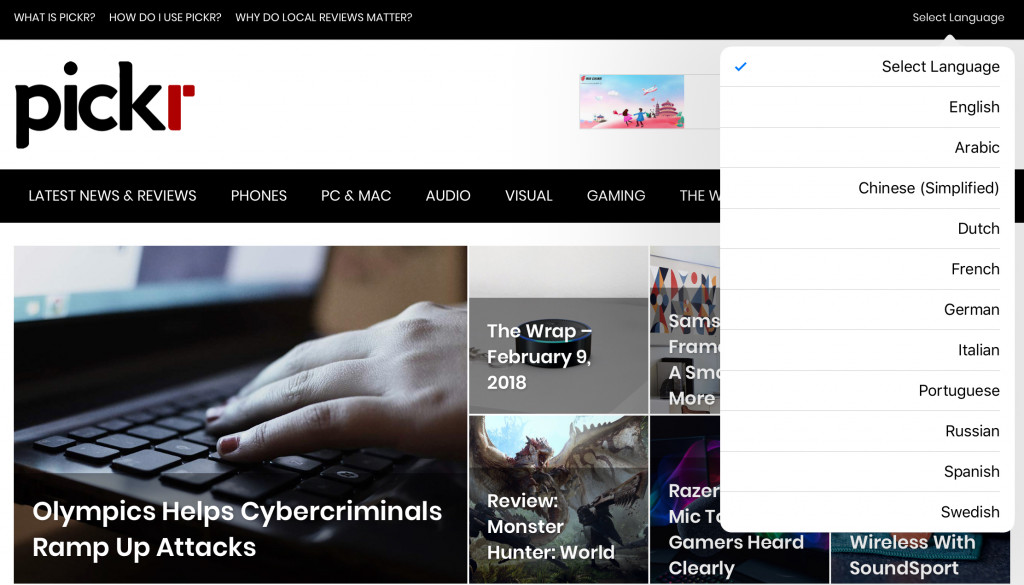Open The Wrap – February 9, 2018 article

(x=558, y=330)
